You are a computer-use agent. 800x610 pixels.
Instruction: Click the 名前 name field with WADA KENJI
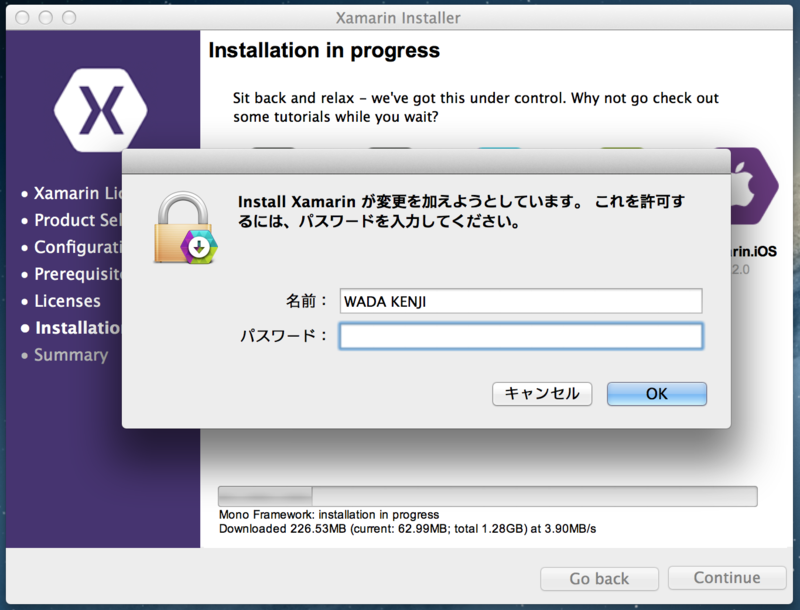click(521, 301)
